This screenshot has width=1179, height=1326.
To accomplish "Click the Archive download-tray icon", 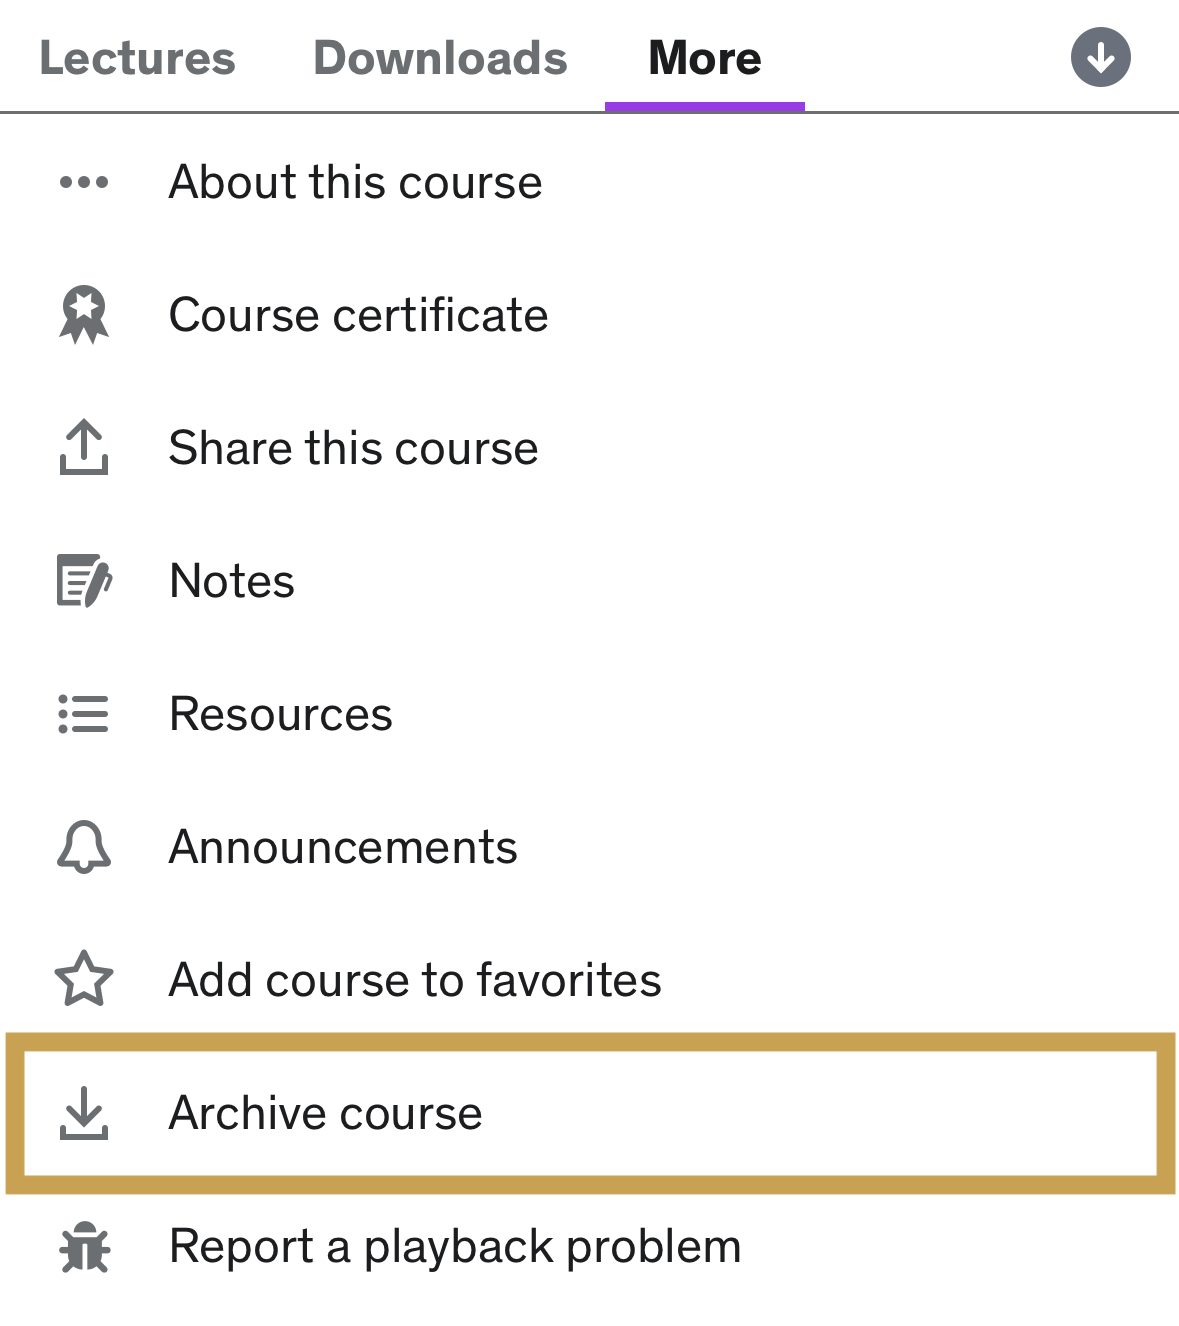I will coord(84,1113).
